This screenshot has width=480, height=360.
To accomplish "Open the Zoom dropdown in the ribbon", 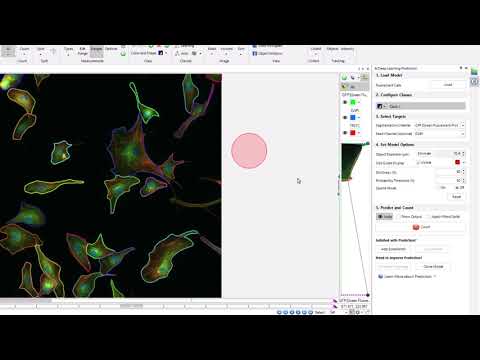I will [x=241, y=51].
